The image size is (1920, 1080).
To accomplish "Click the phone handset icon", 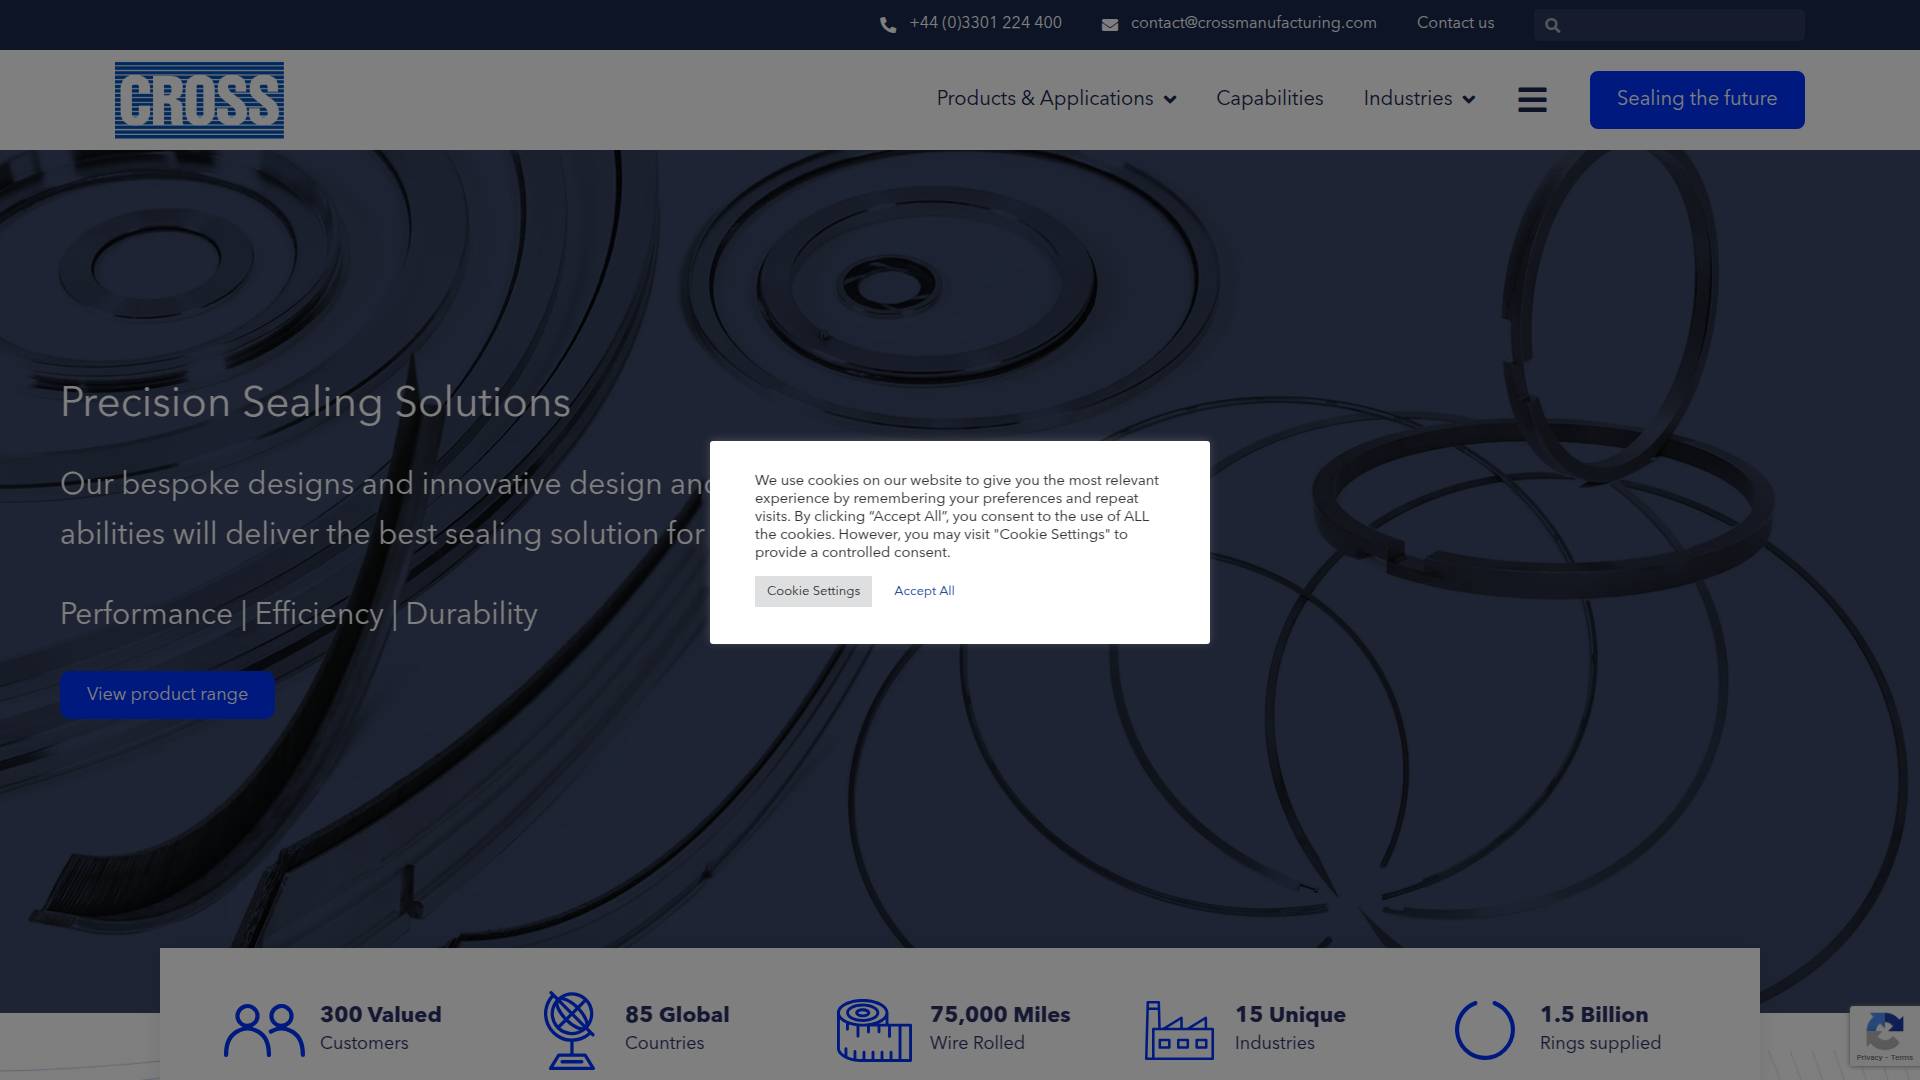I will [887, 25].
